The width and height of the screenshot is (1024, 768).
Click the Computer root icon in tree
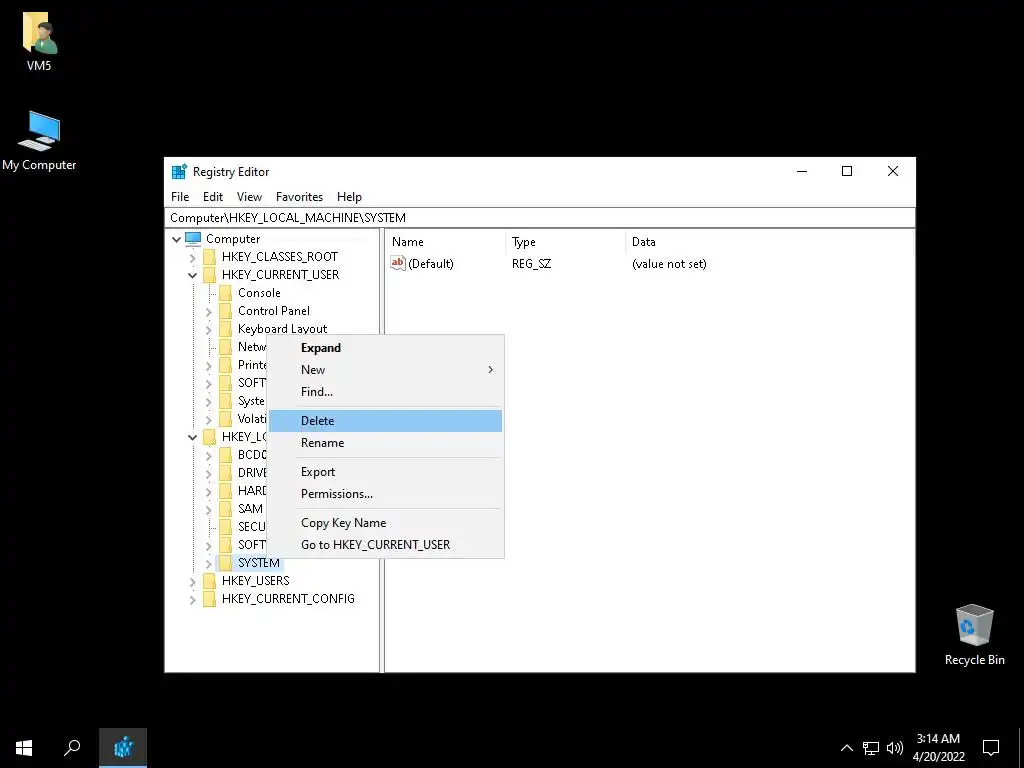click(x=193, y=238)
